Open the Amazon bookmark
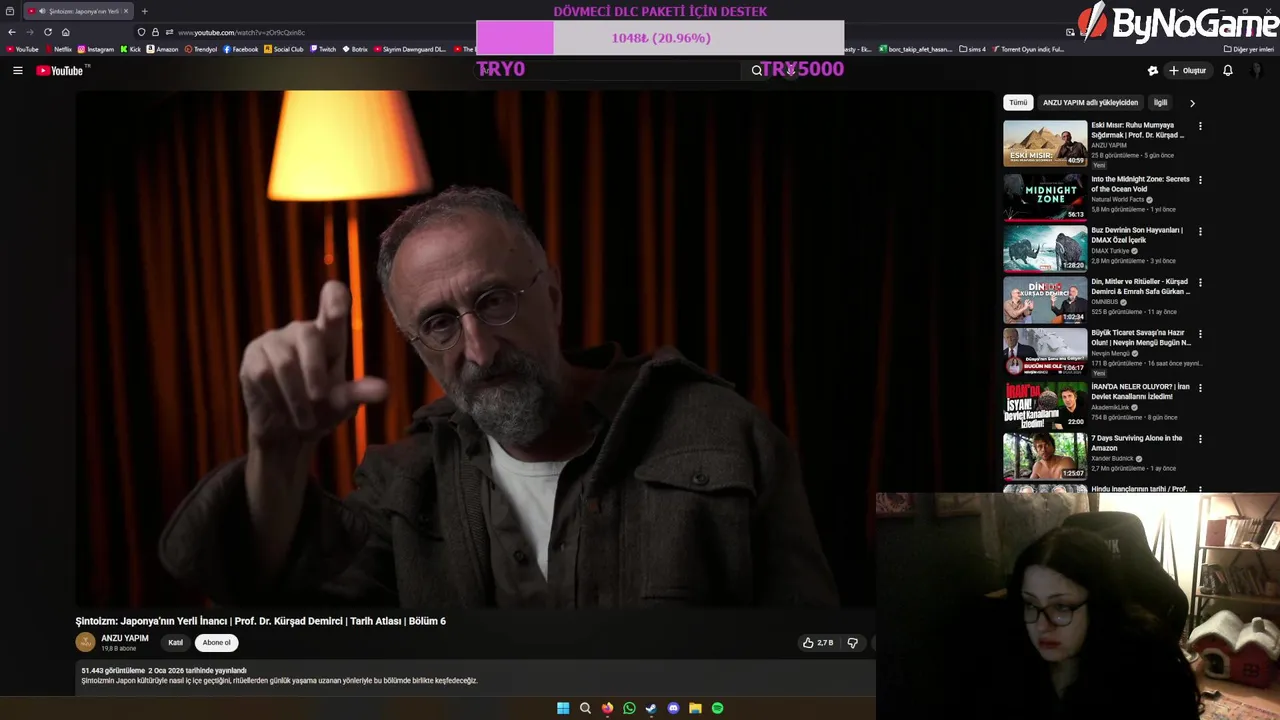This screenshot has height=720, width=1280. pyautogui.click(x=163, y=49)
